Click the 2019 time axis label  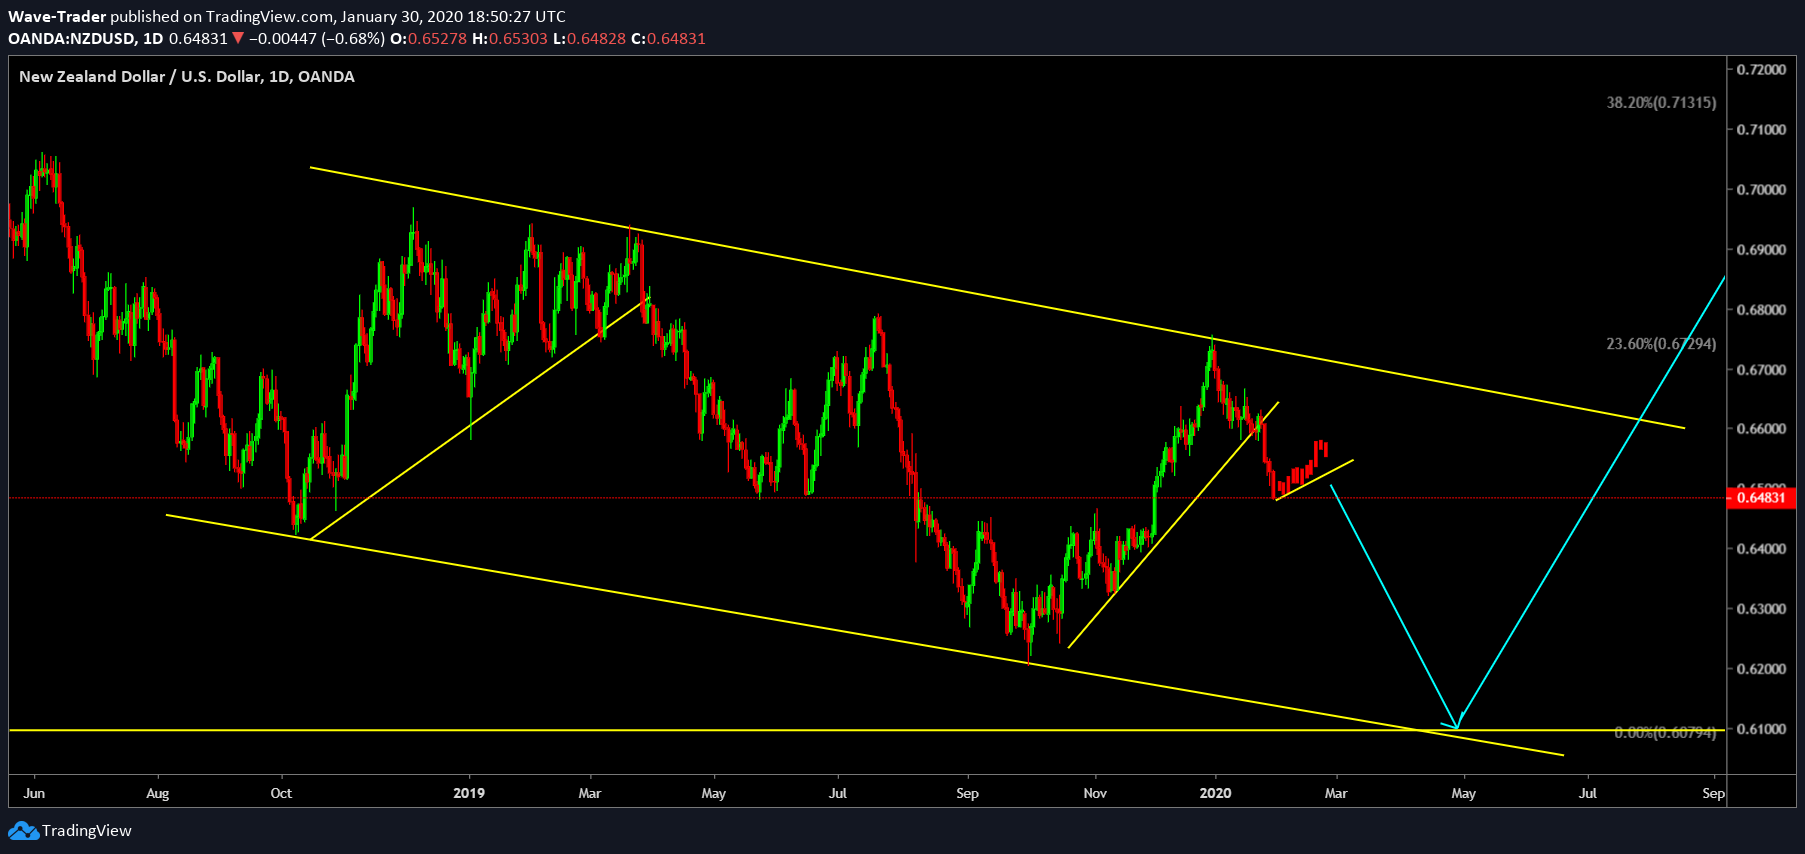click(x=469, y=793)
